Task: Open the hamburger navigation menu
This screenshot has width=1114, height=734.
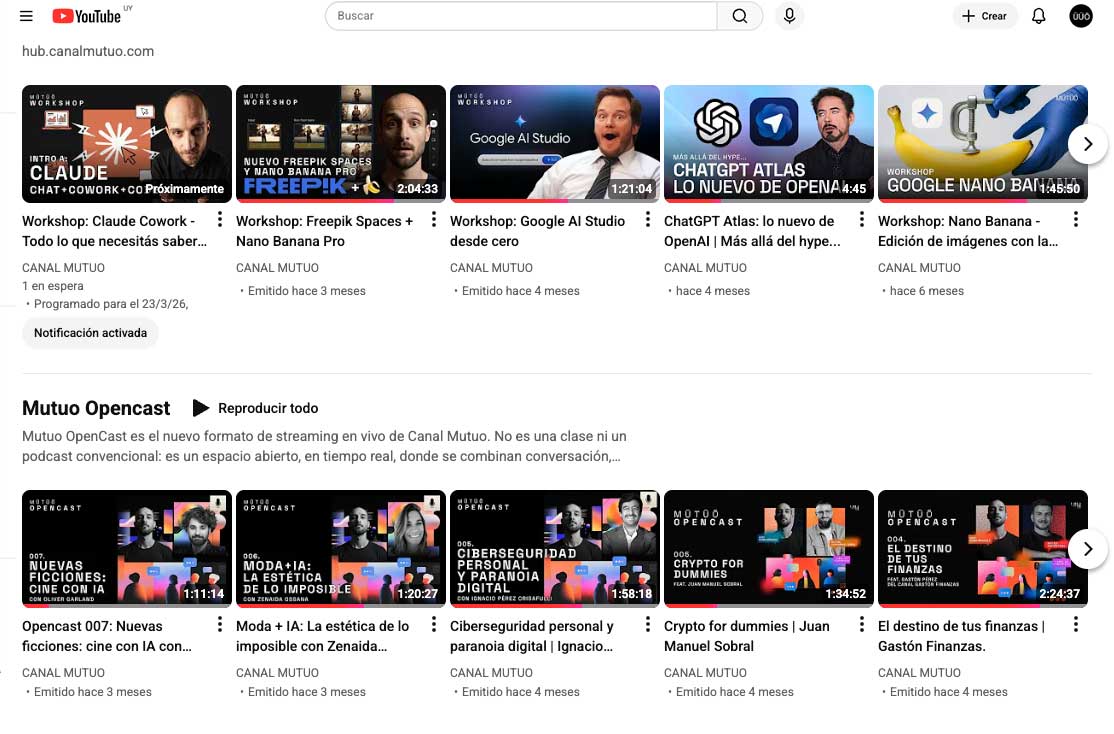Action: coord(26,15)
